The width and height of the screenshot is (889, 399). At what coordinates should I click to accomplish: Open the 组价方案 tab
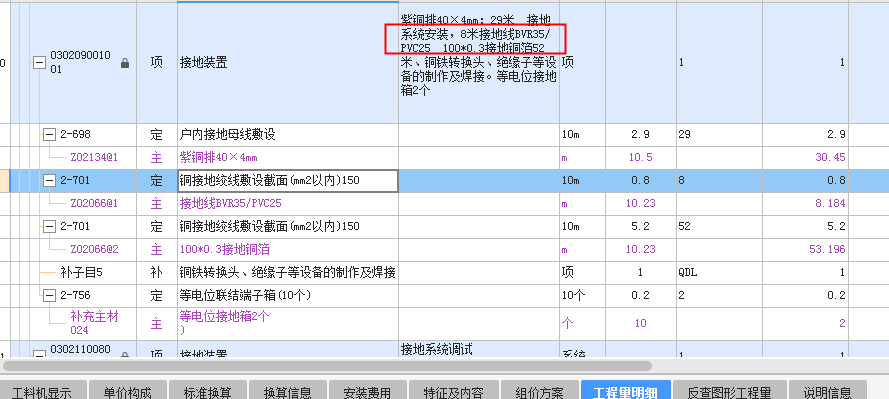[539, 392]
